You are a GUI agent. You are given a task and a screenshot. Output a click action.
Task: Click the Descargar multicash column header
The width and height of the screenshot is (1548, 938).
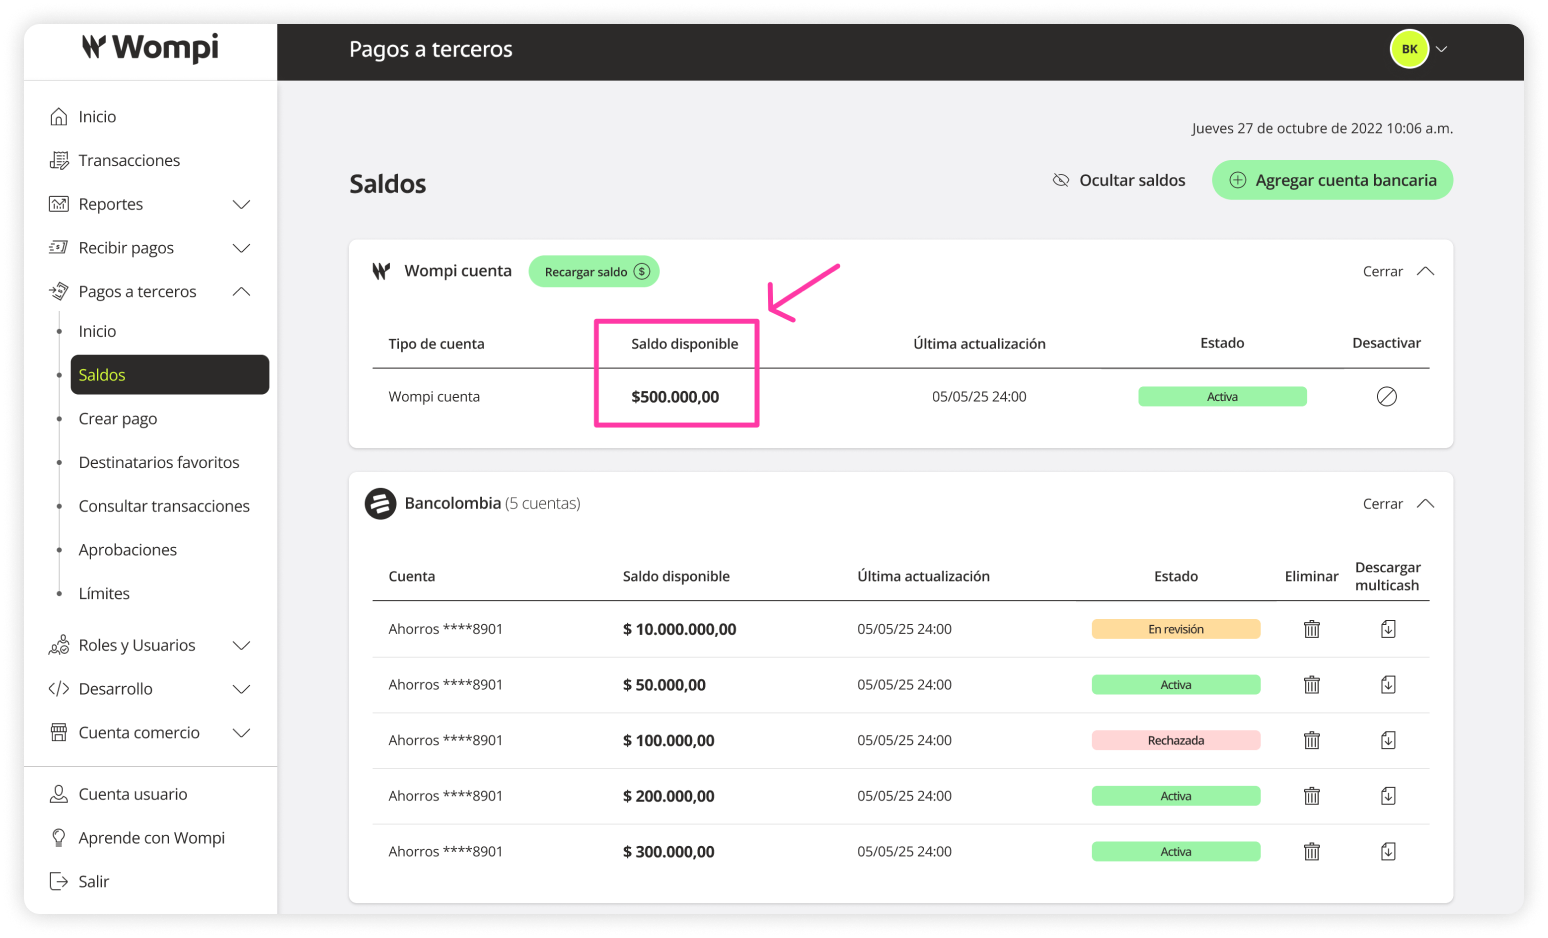[x=1387, y=576]
